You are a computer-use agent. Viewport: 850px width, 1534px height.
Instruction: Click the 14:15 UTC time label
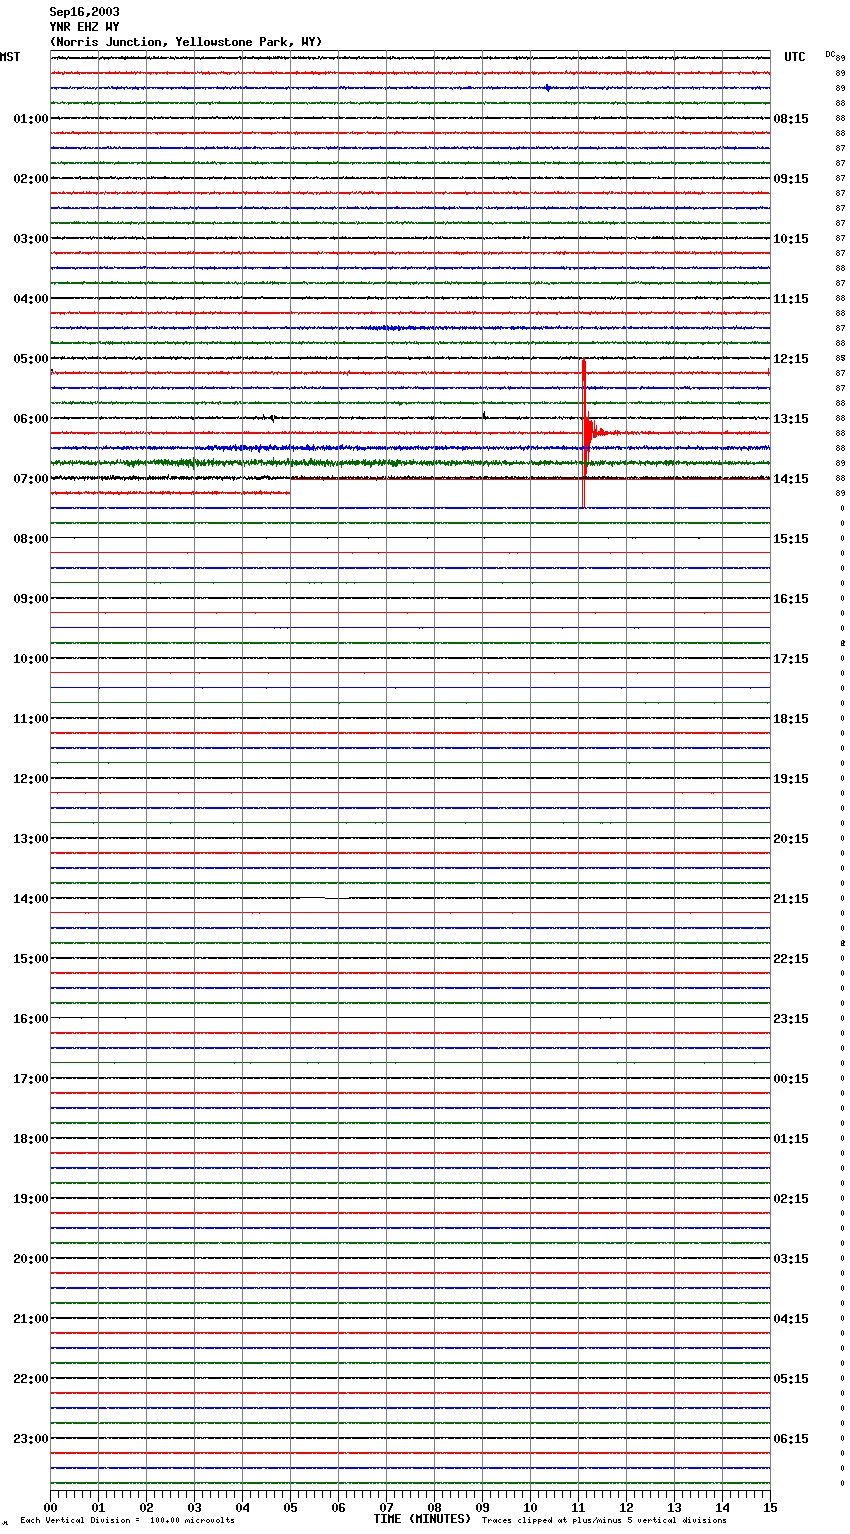click(x=791, y=479)
